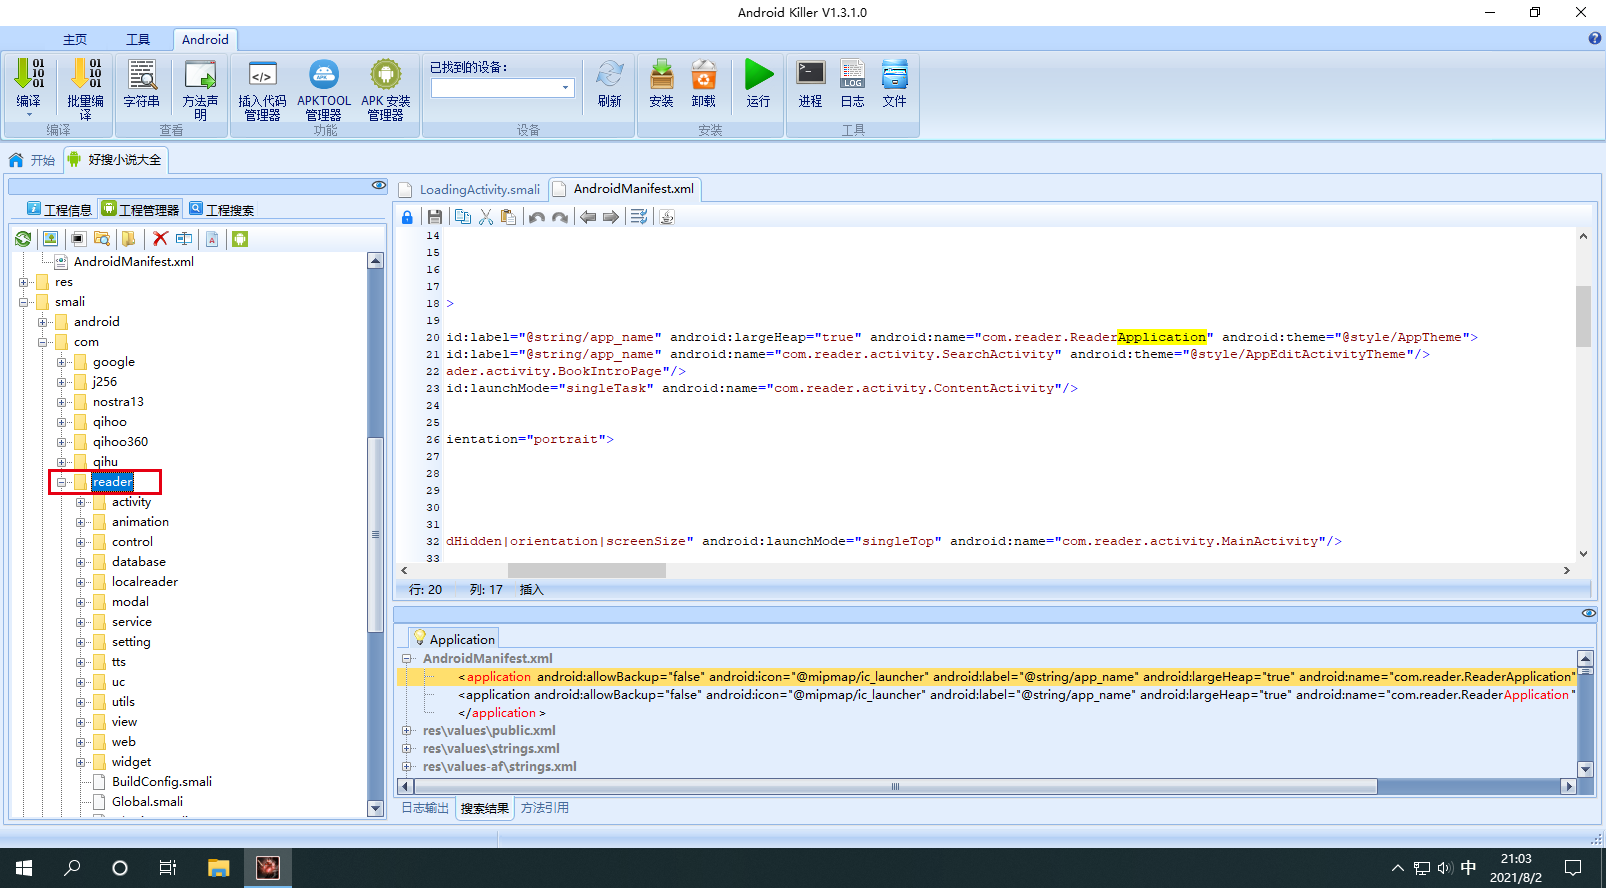This screenshot has height=888, width=1606.
Task: Open the 日志输出 log output tab
Action: [425, 808]
